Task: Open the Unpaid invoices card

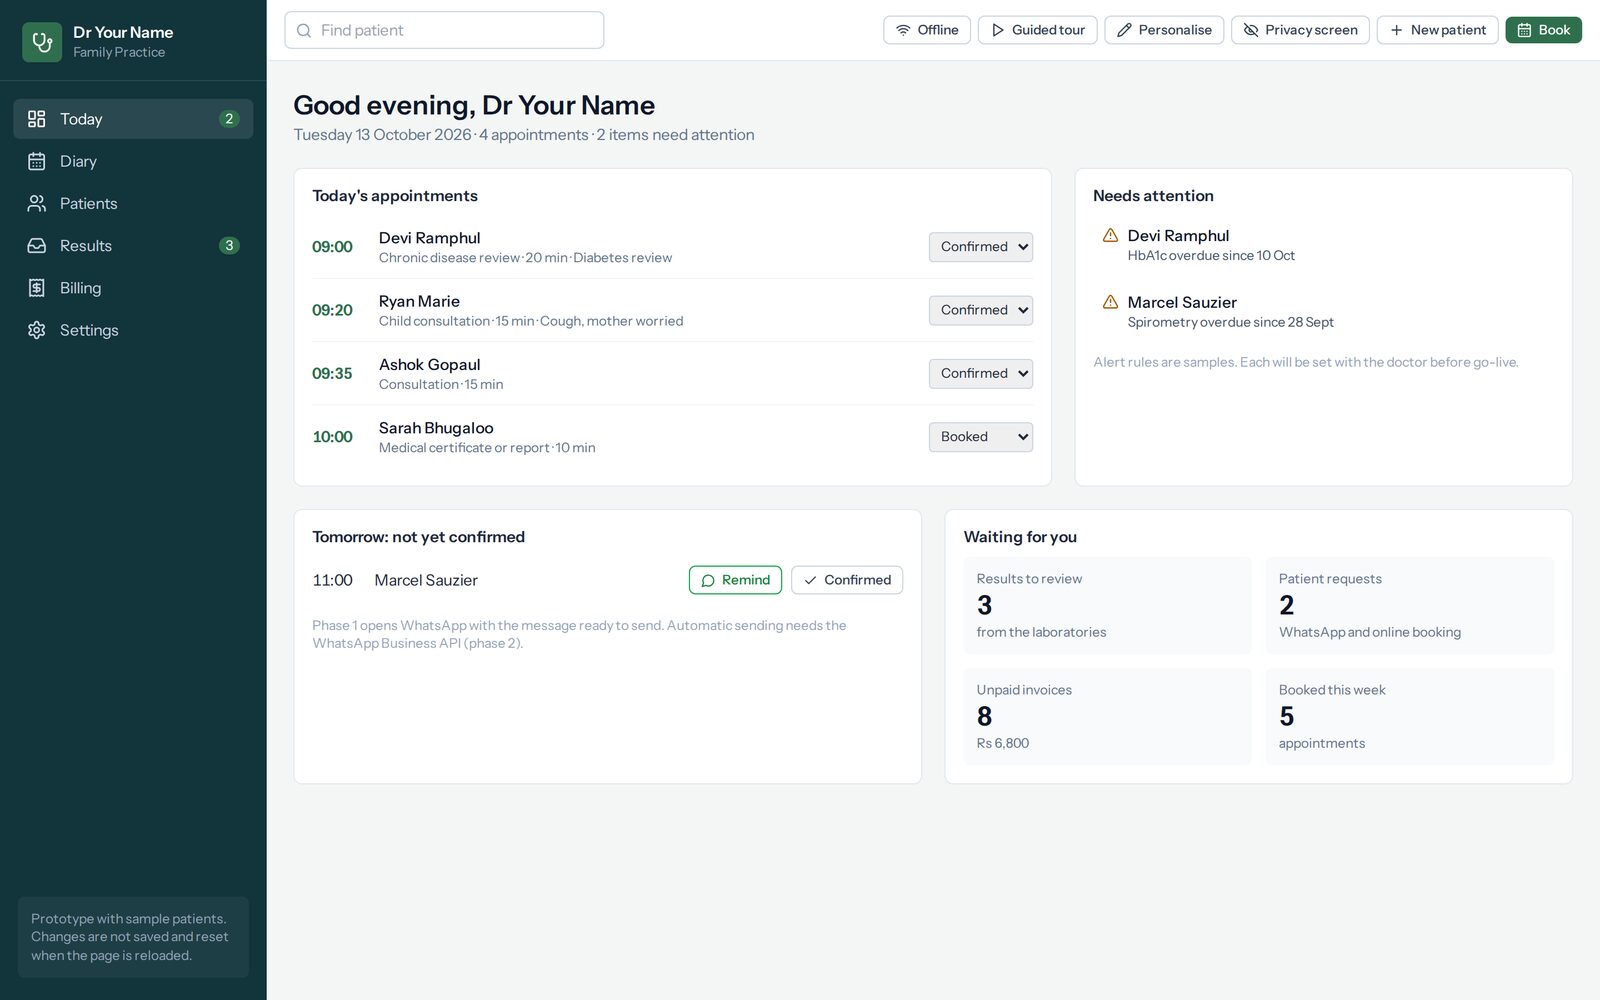Action: pyautogui.click(x=1107, y=717)
